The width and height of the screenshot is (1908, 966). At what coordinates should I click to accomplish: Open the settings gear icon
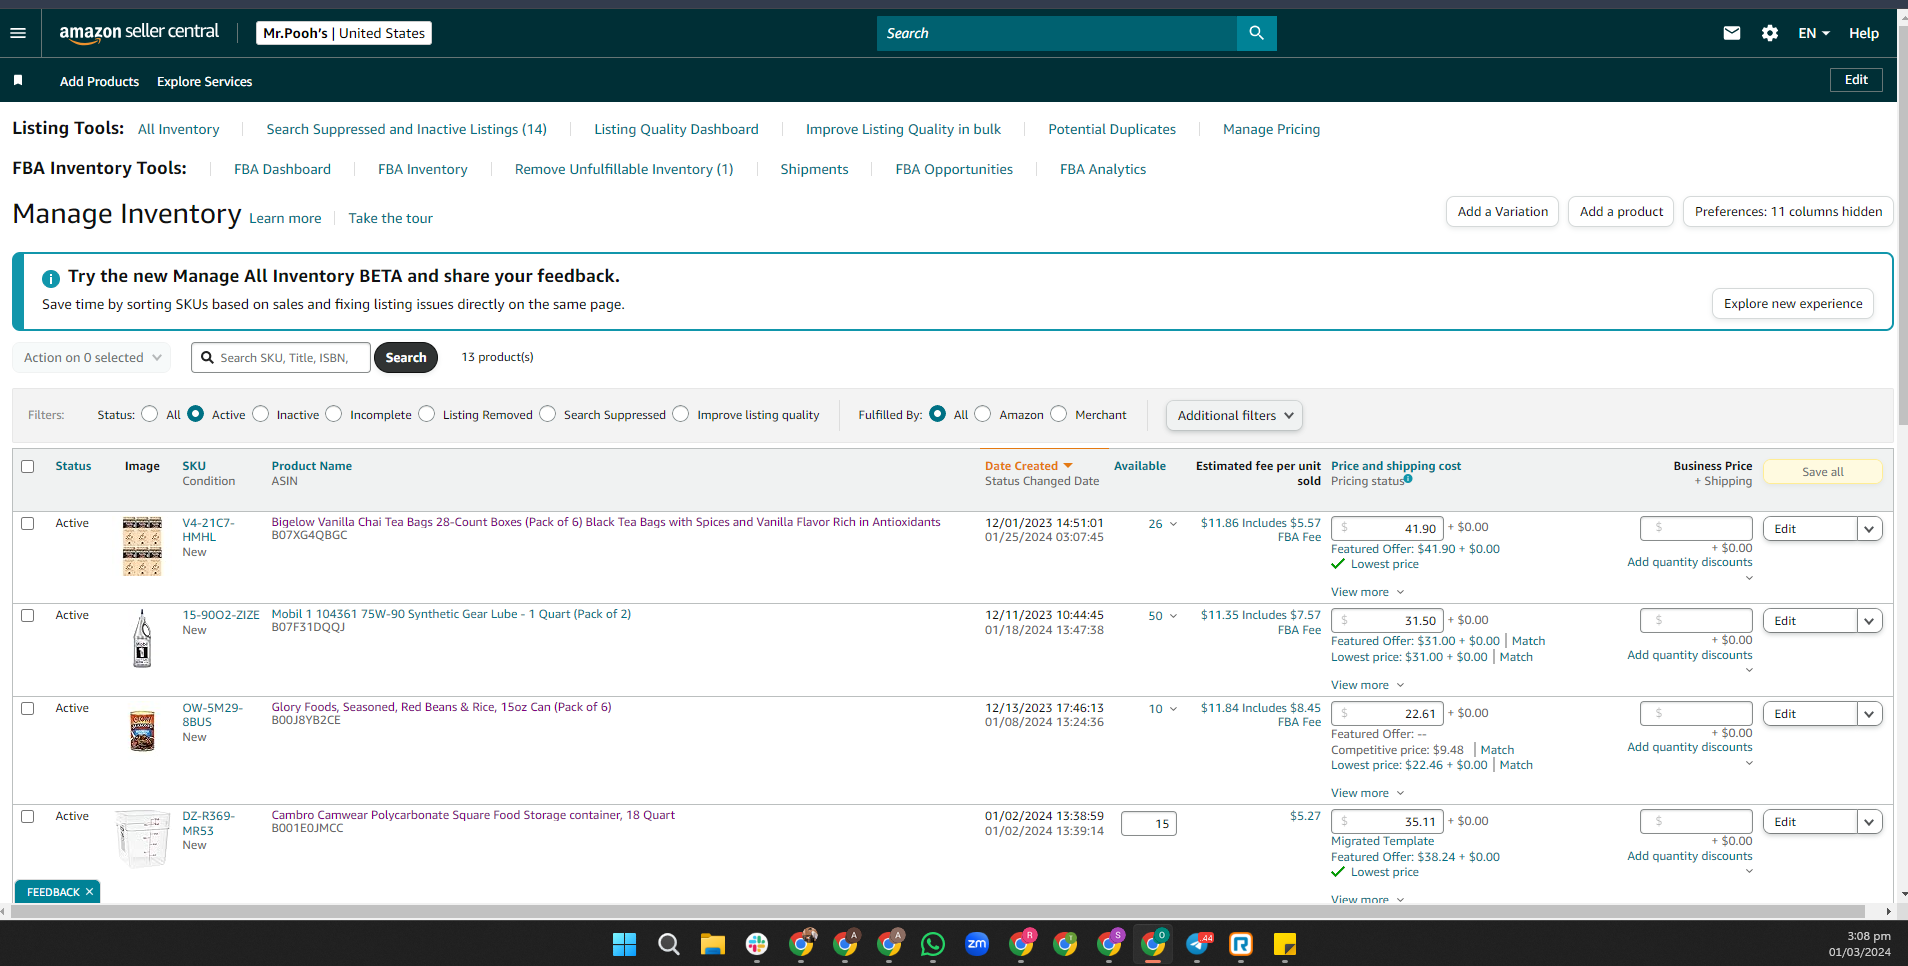pyautogui.click(x=1770, y=33)
